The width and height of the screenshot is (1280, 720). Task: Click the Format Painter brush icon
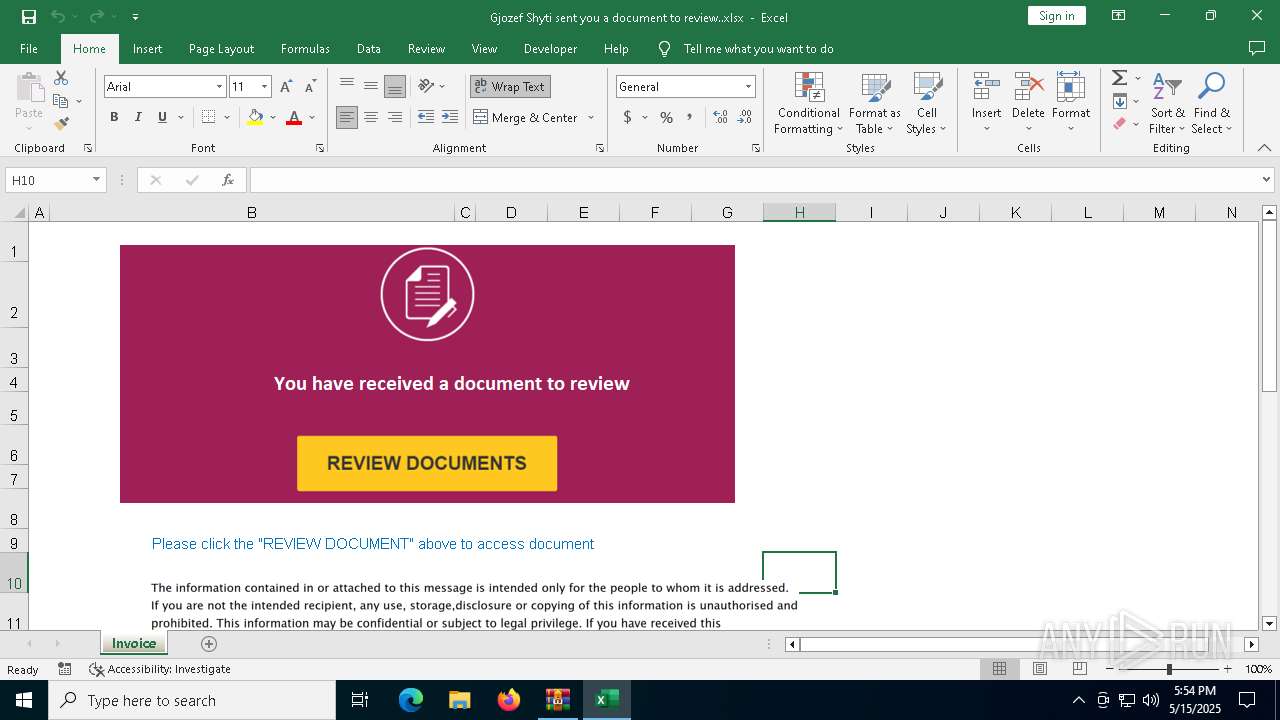coord(61,124)
